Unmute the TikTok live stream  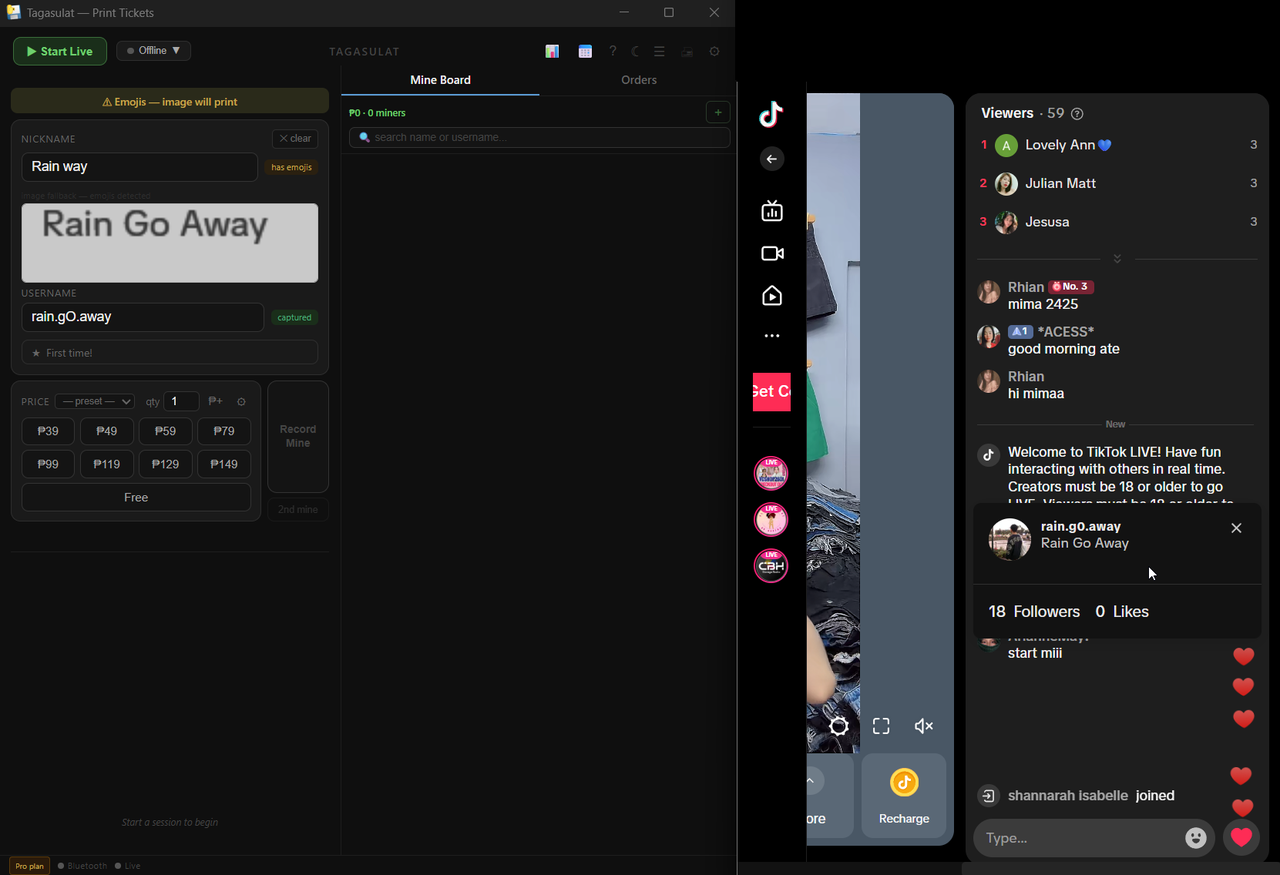click(x=924, y=726)
